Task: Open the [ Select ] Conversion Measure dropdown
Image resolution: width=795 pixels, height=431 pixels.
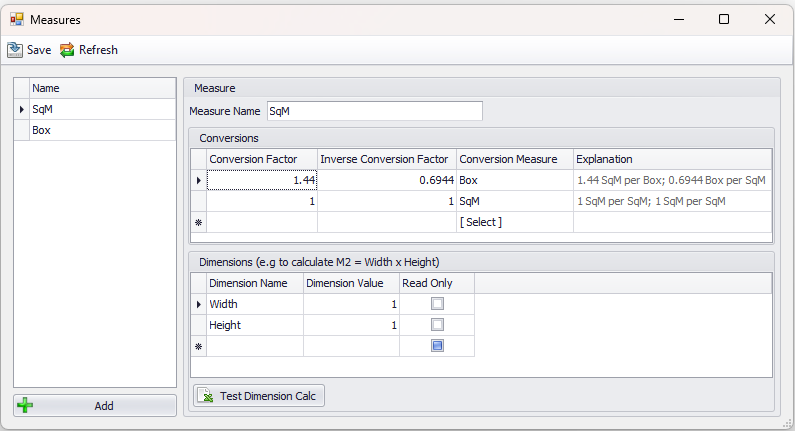Action: click(515, 222)
